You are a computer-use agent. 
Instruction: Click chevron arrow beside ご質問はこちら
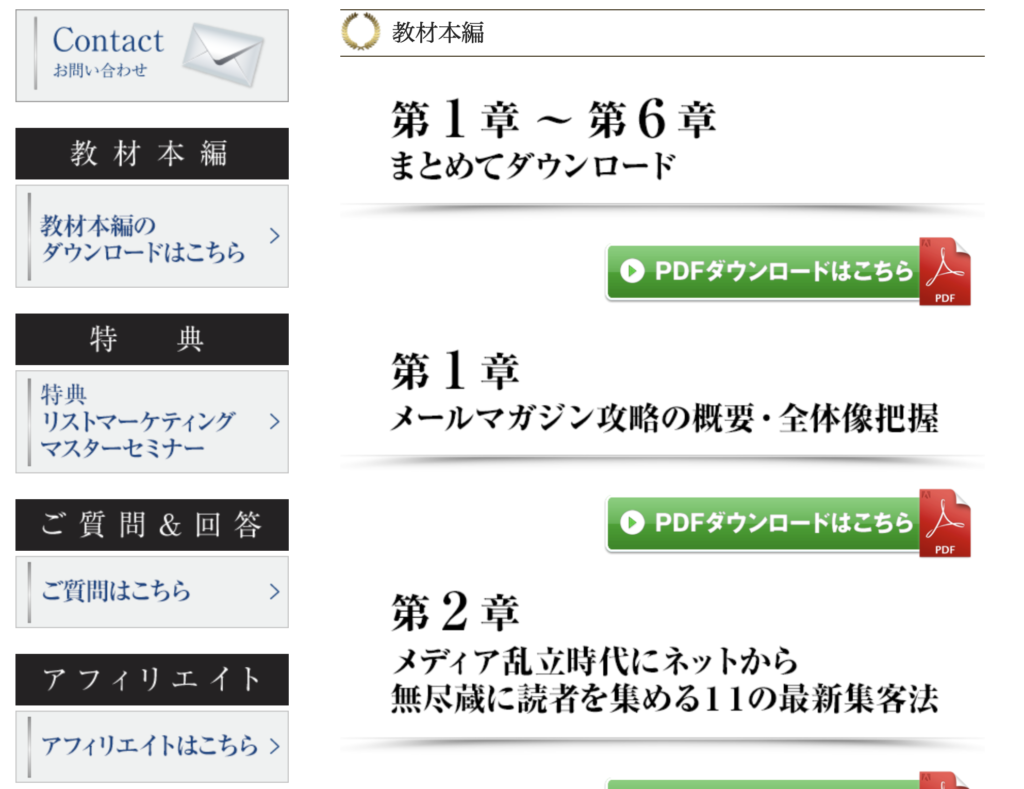(275, 591)
